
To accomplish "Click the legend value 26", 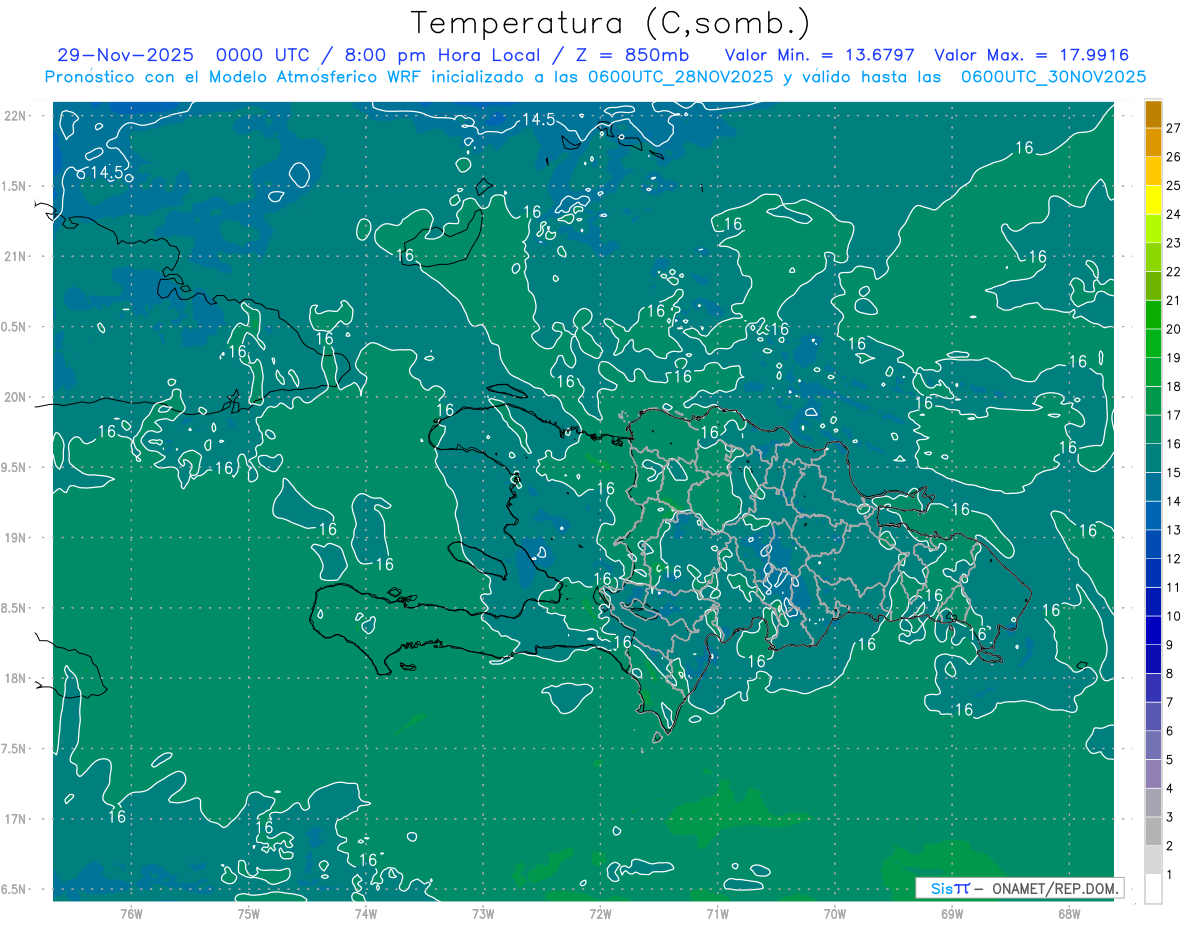I will point(1174,157).
